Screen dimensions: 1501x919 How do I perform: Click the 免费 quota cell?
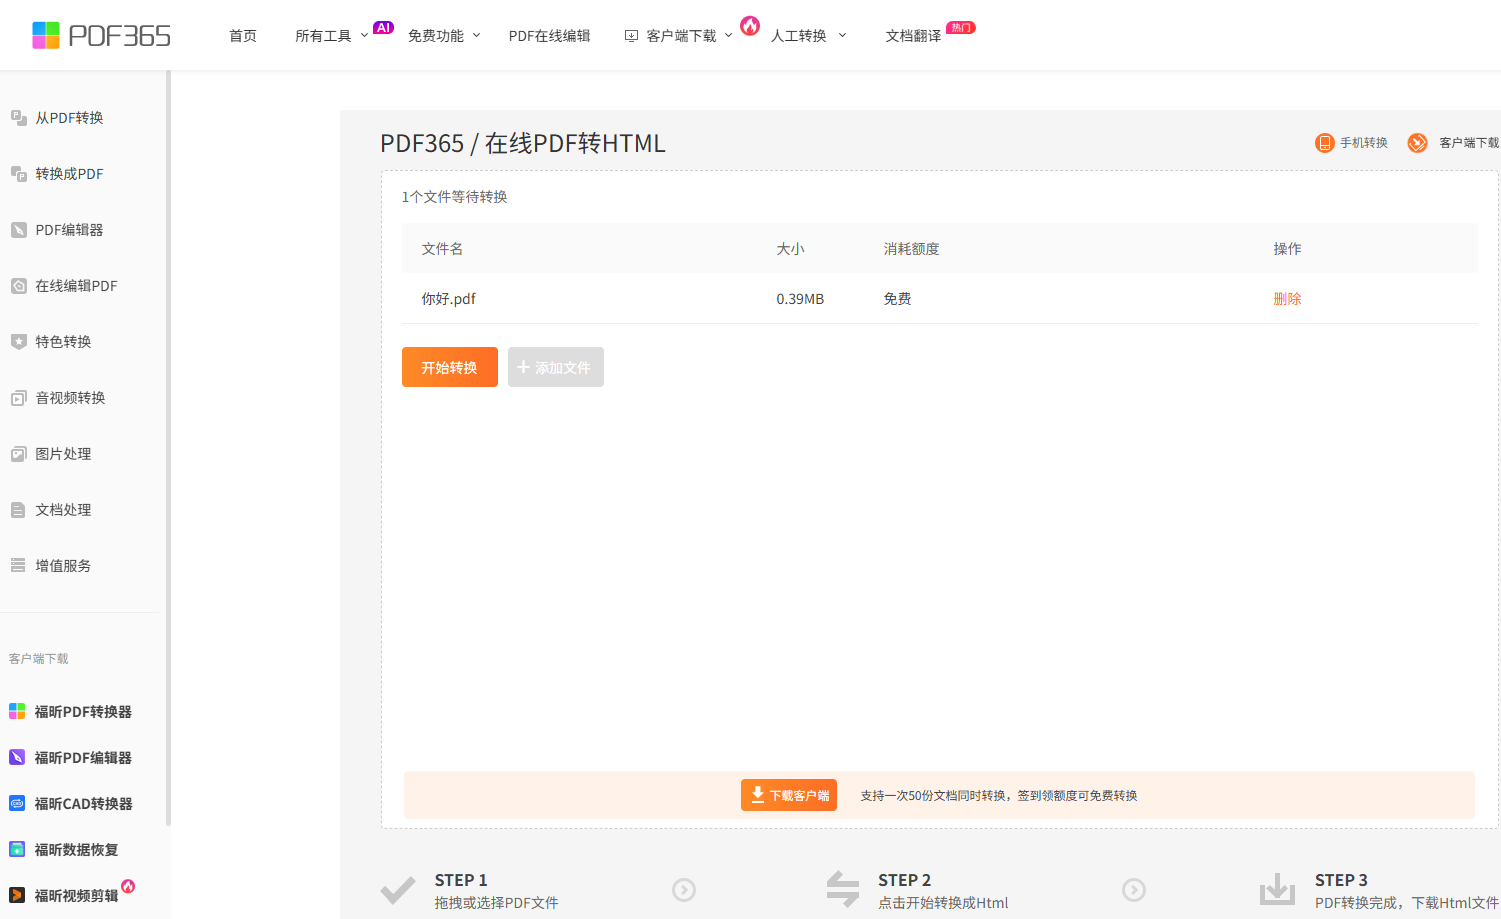tap(897, 299)
